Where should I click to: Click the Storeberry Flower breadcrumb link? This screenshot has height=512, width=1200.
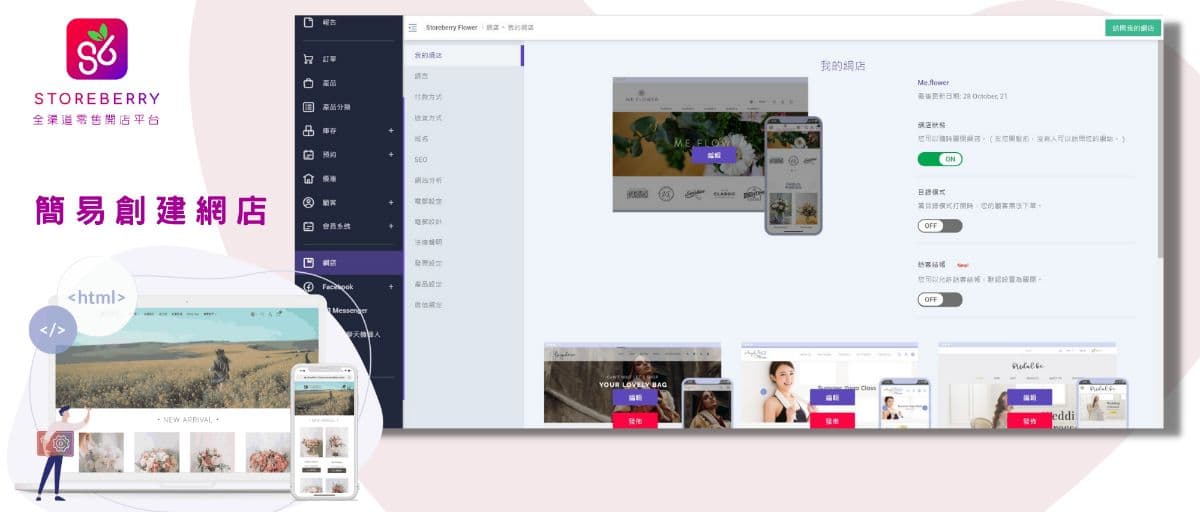tap(451, 28)
